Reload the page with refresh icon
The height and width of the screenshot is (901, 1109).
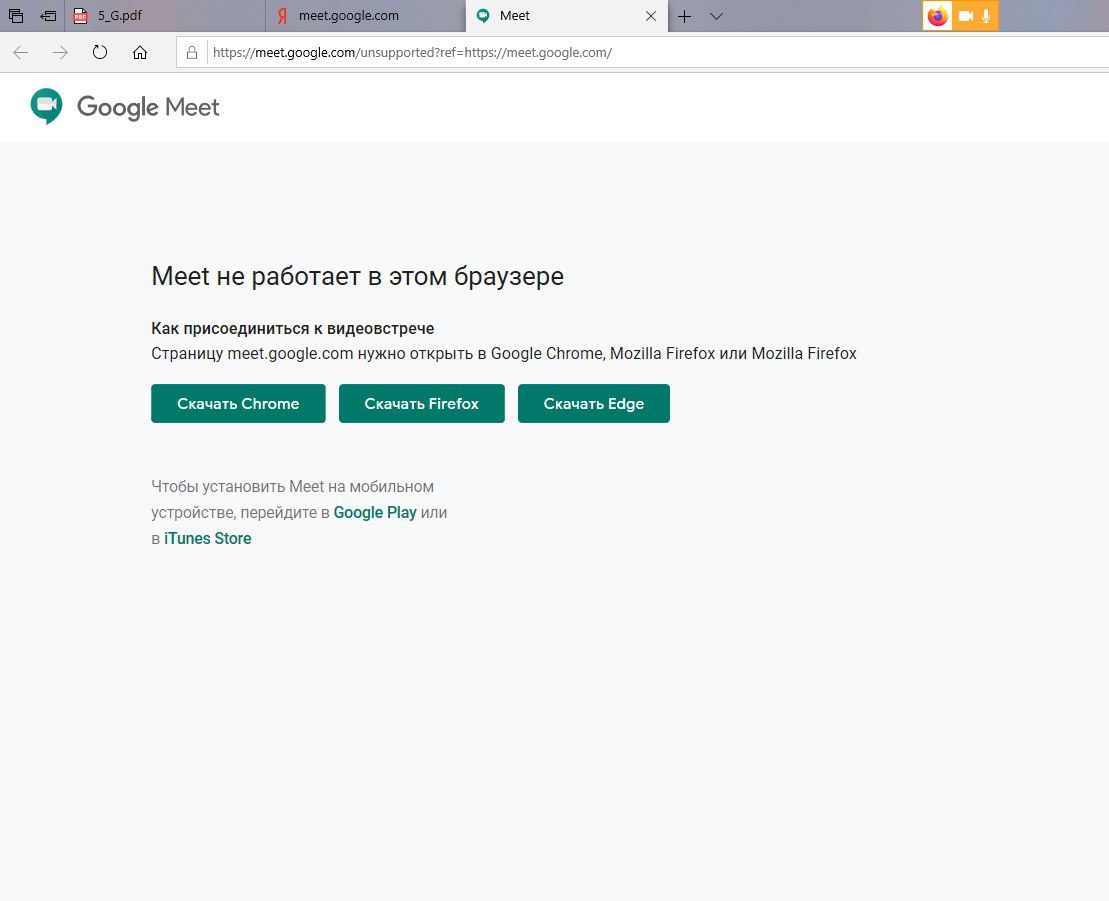point(100,52)
